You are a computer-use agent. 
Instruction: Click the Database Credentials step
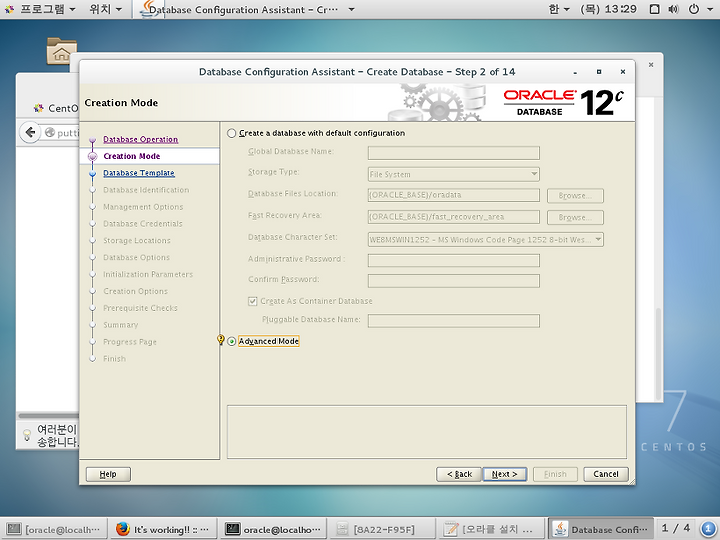pyautogui.click(x=143, y=224)
